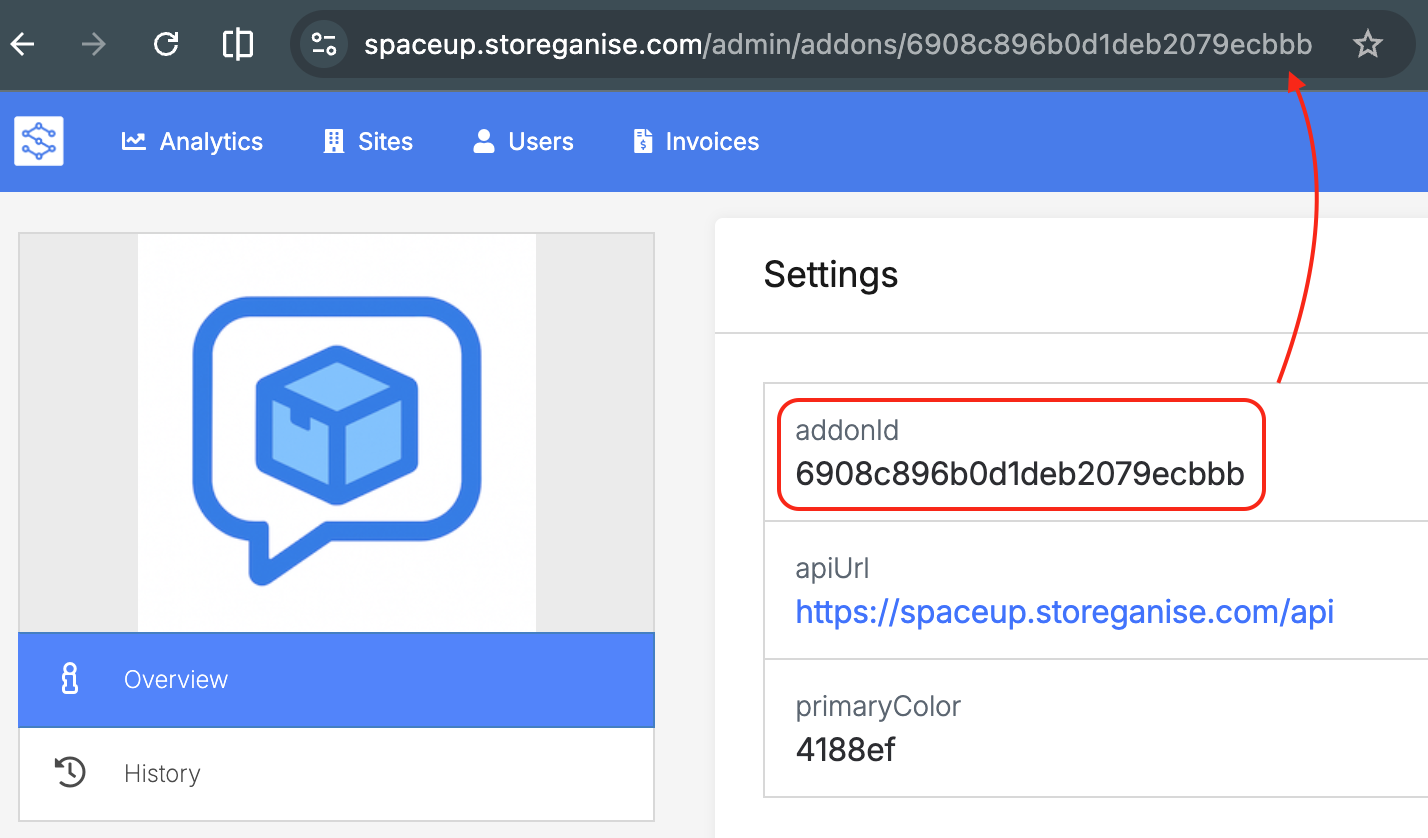Click the Analytics chart icon
The image size is (1428, 838).
click(134, 141)
